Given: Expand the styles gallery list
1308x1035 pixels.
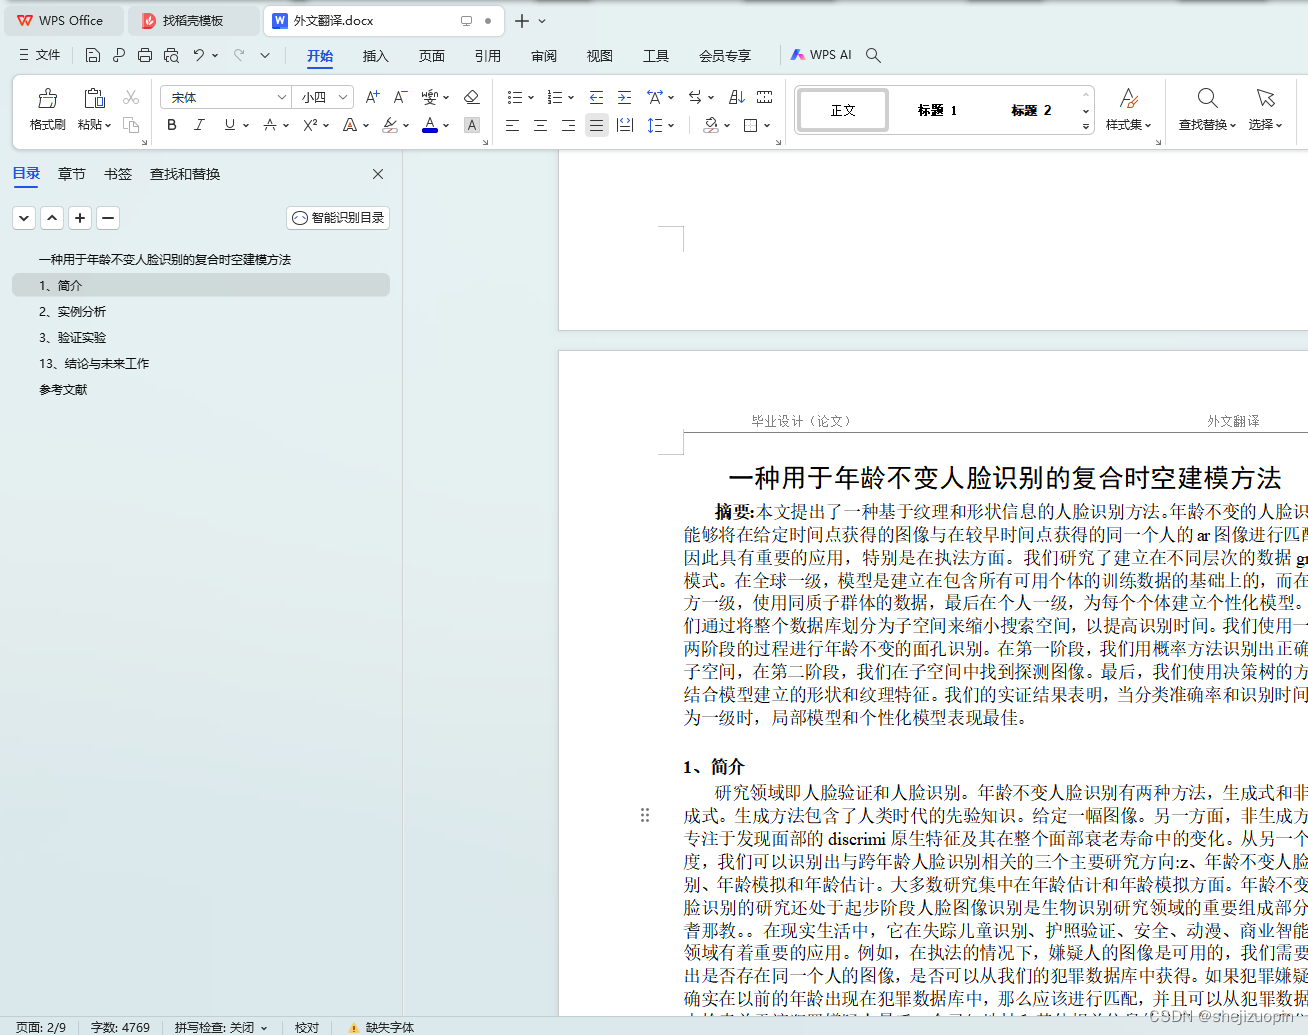Looking at the screenshot, I should coord(1086,127).
